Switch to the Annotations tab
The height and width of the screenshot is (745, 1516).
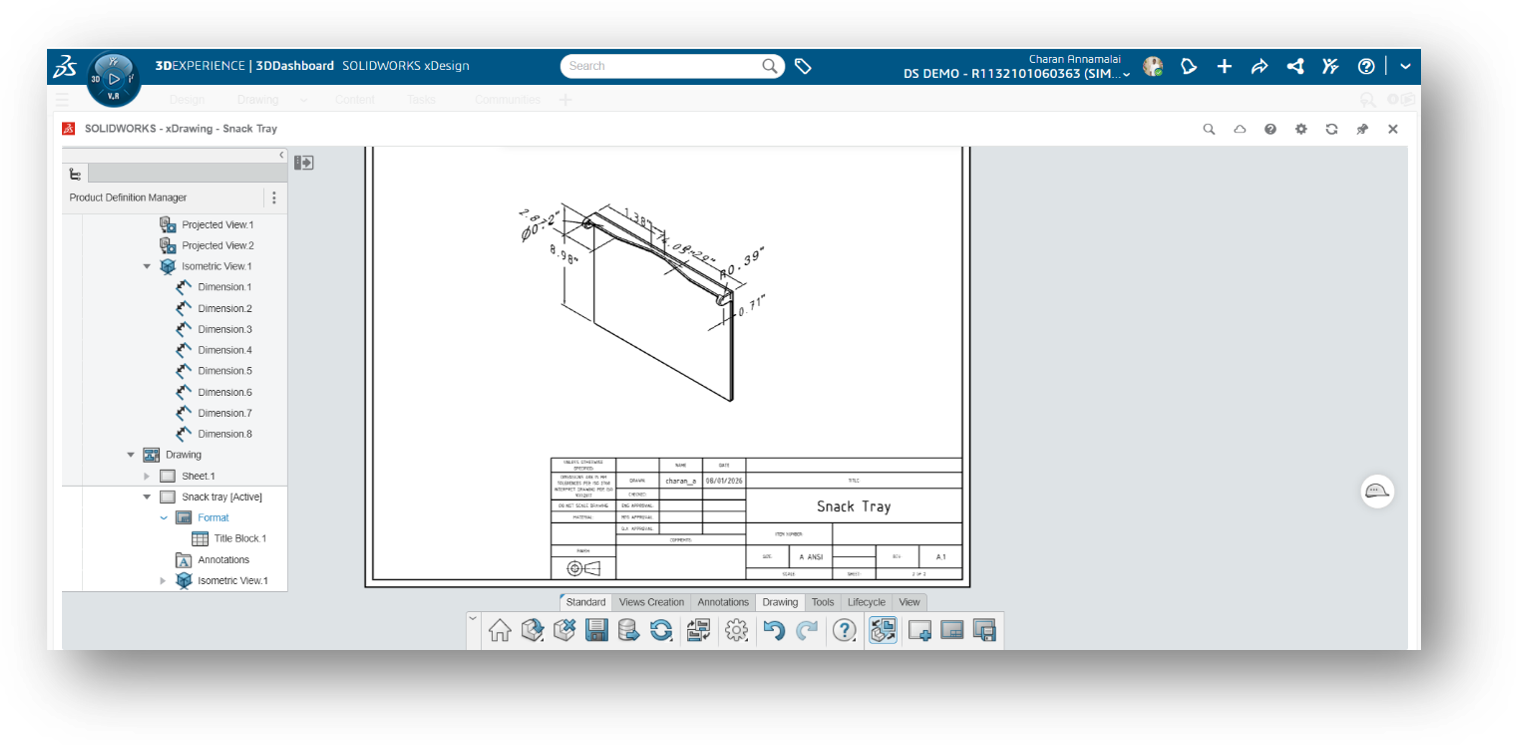pos(723,602)
